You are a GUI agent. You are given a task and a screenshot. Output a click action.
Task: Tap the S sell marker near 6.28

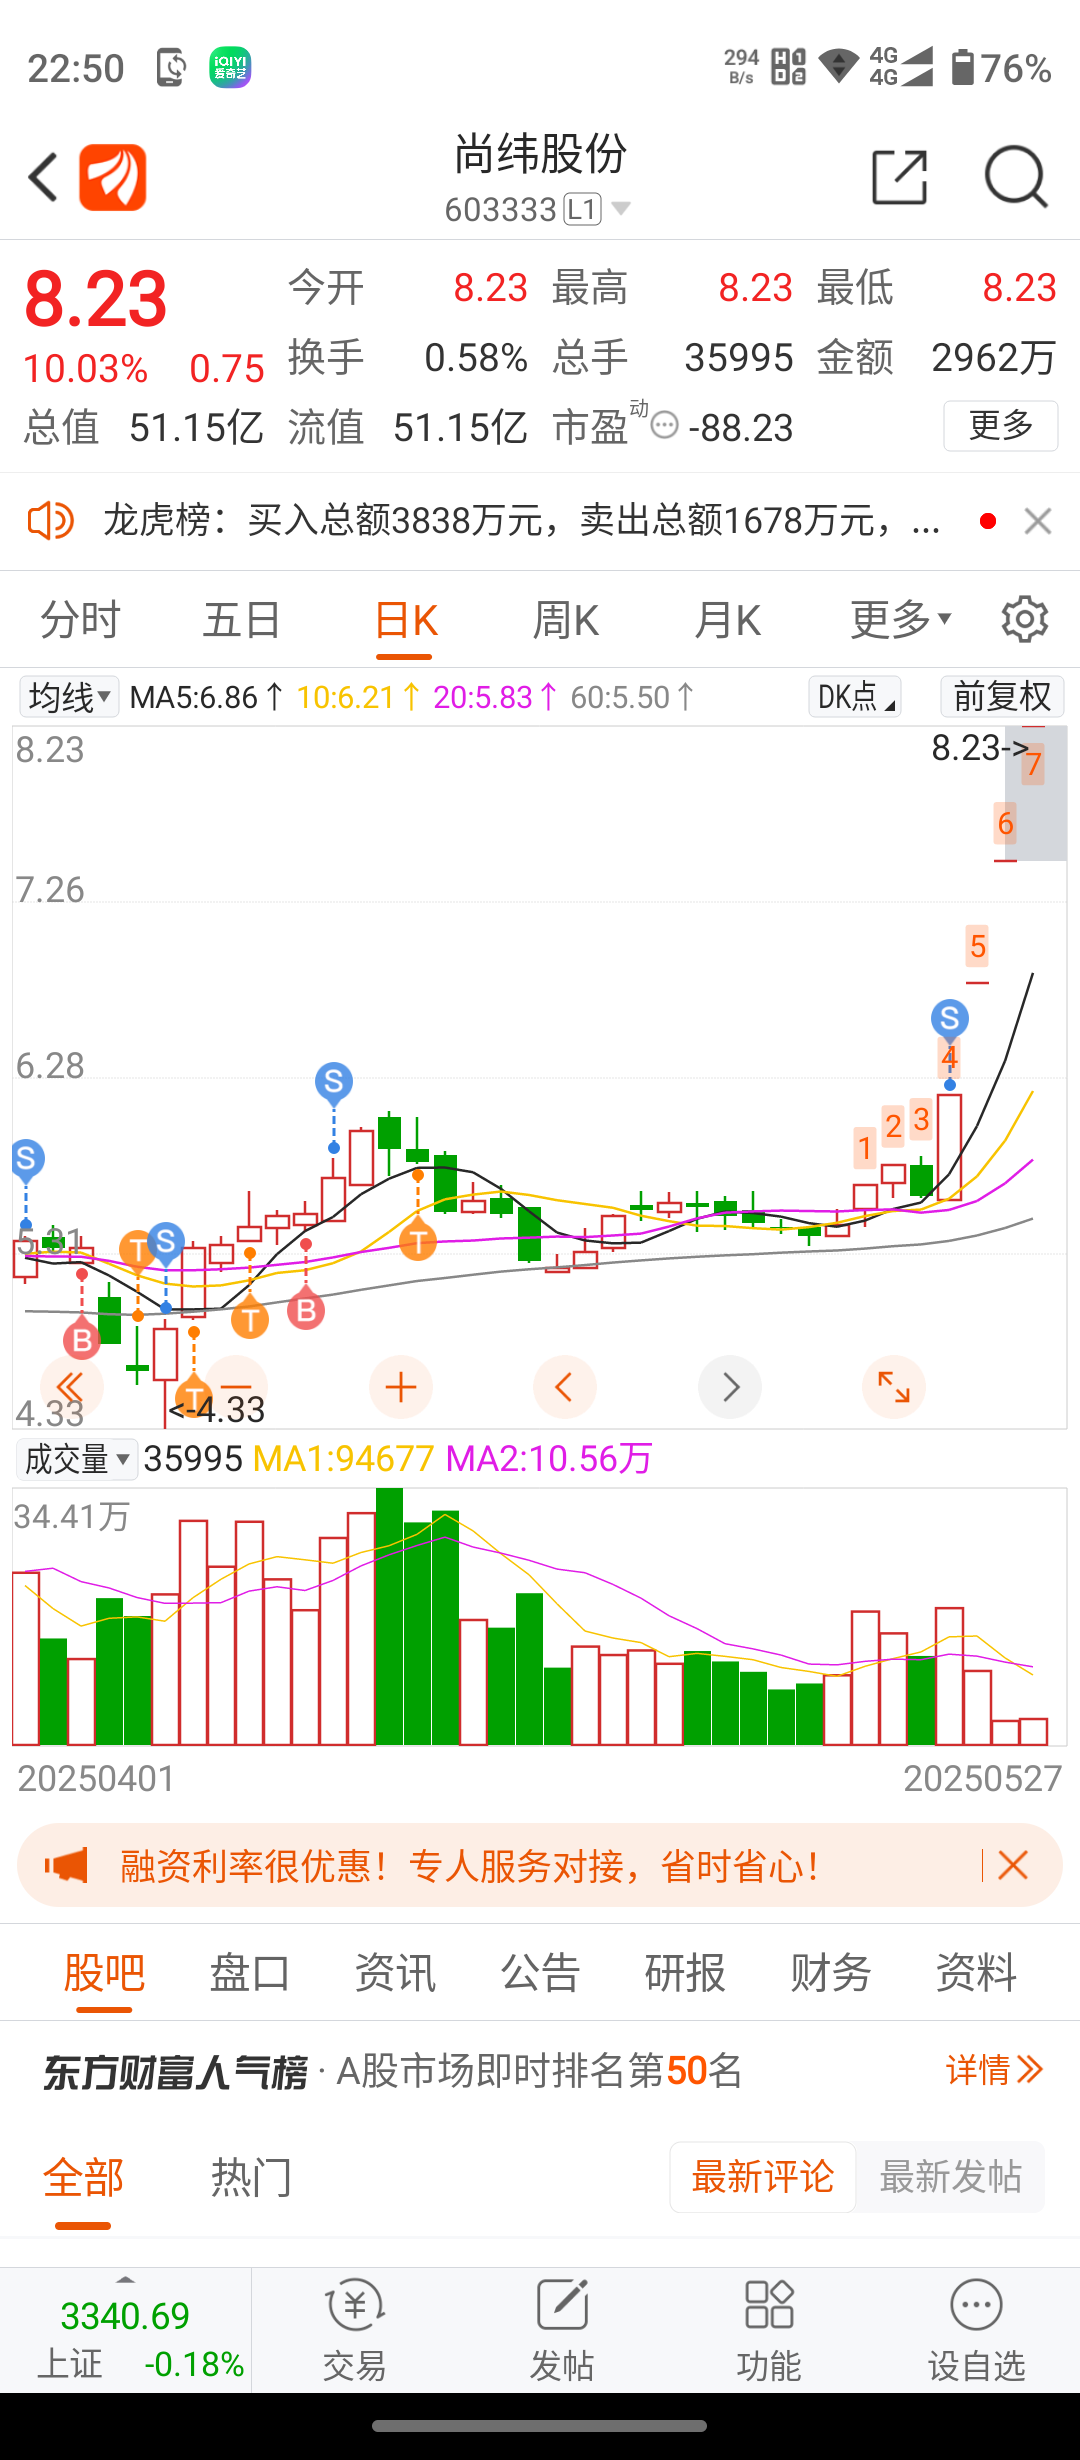334,1081
